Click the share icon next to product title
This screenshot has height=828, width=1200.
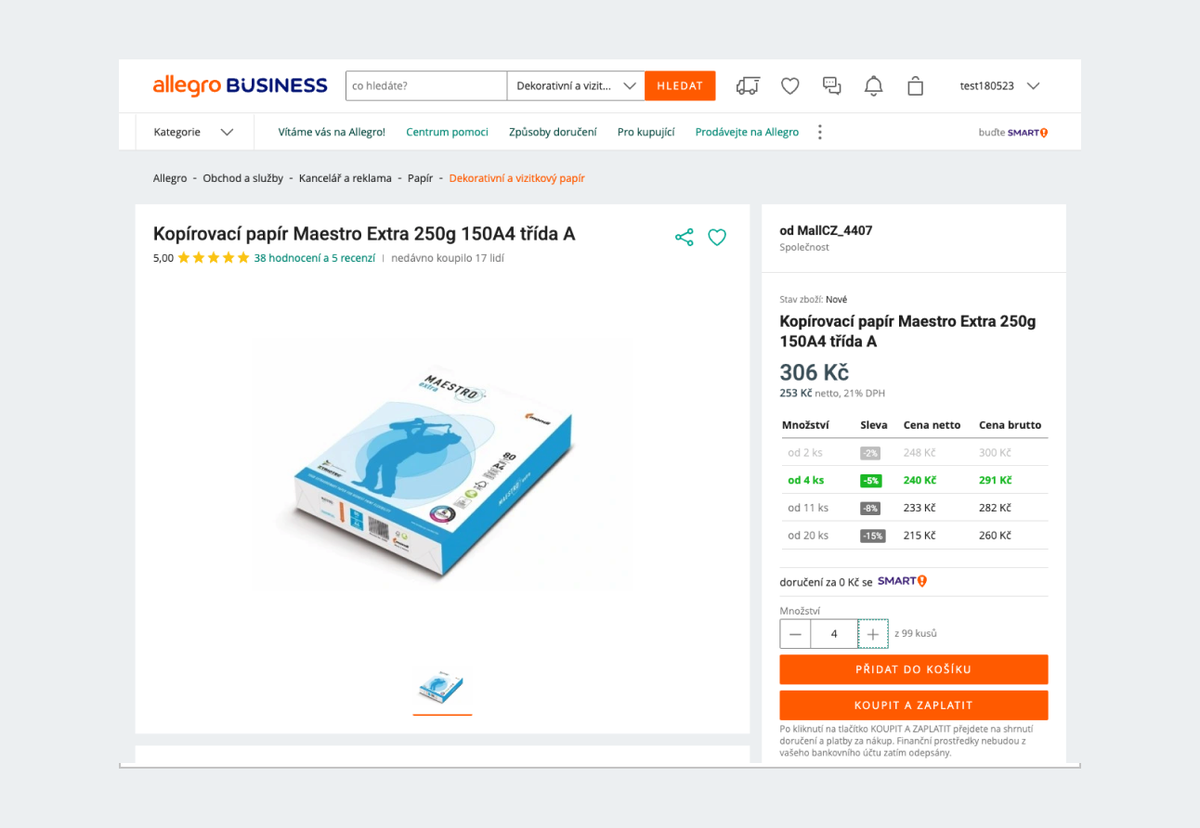point(684,237)
